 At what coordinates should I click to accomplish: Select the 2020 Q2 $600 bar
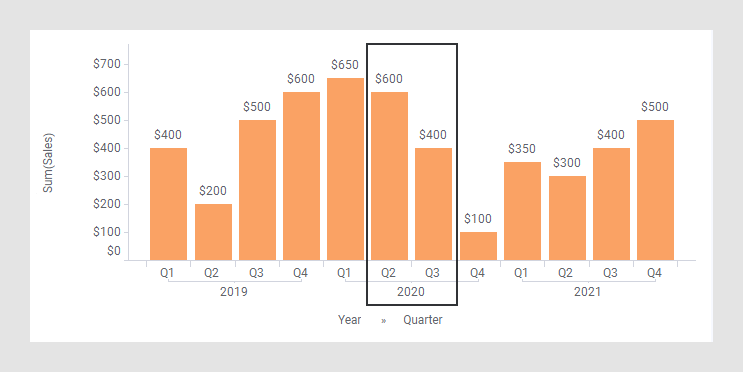[x=390, y=176]
